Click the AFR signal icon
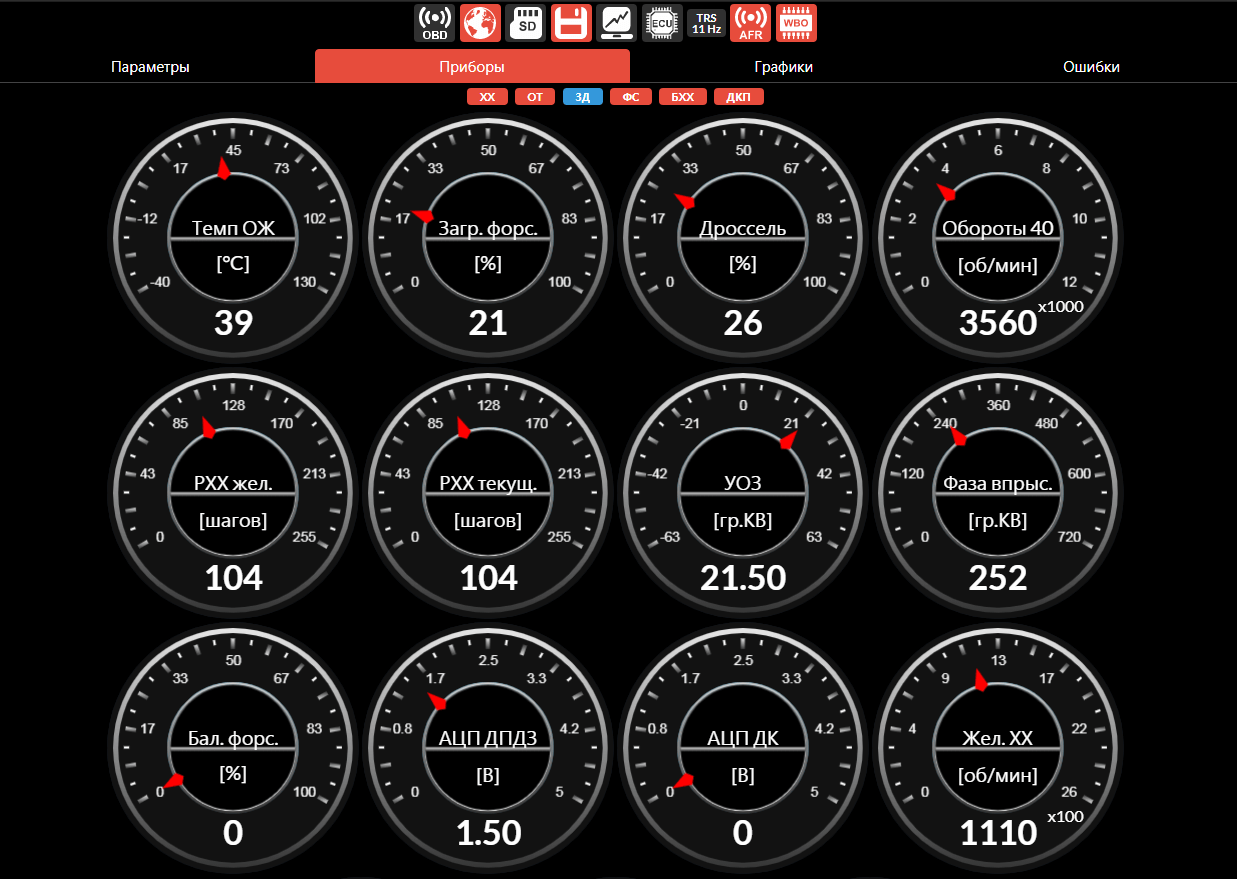This screenshot has height=879, width=1237. (750, 23)
